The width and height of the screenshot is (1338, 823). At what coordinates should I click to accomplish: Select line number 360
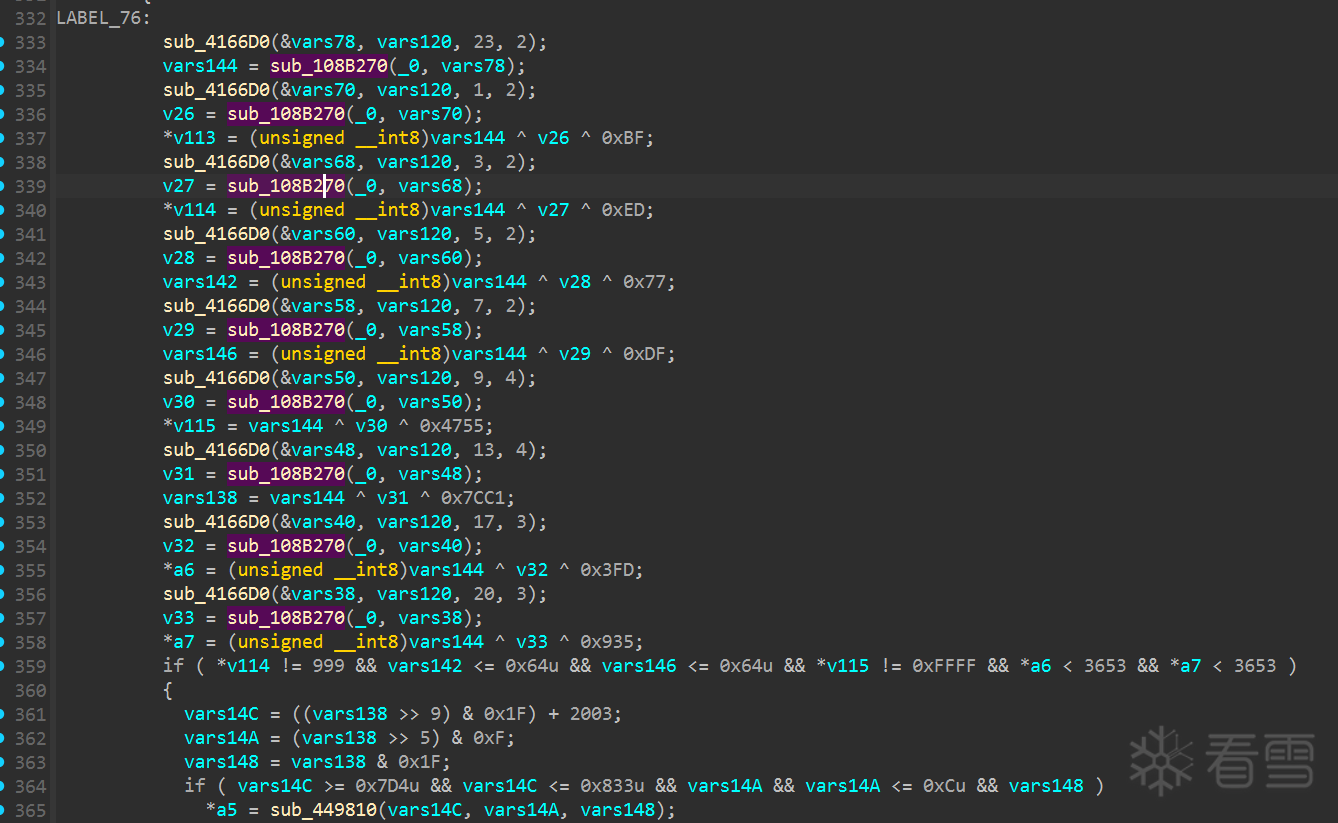pyautogui.click(x=30, y=690)
